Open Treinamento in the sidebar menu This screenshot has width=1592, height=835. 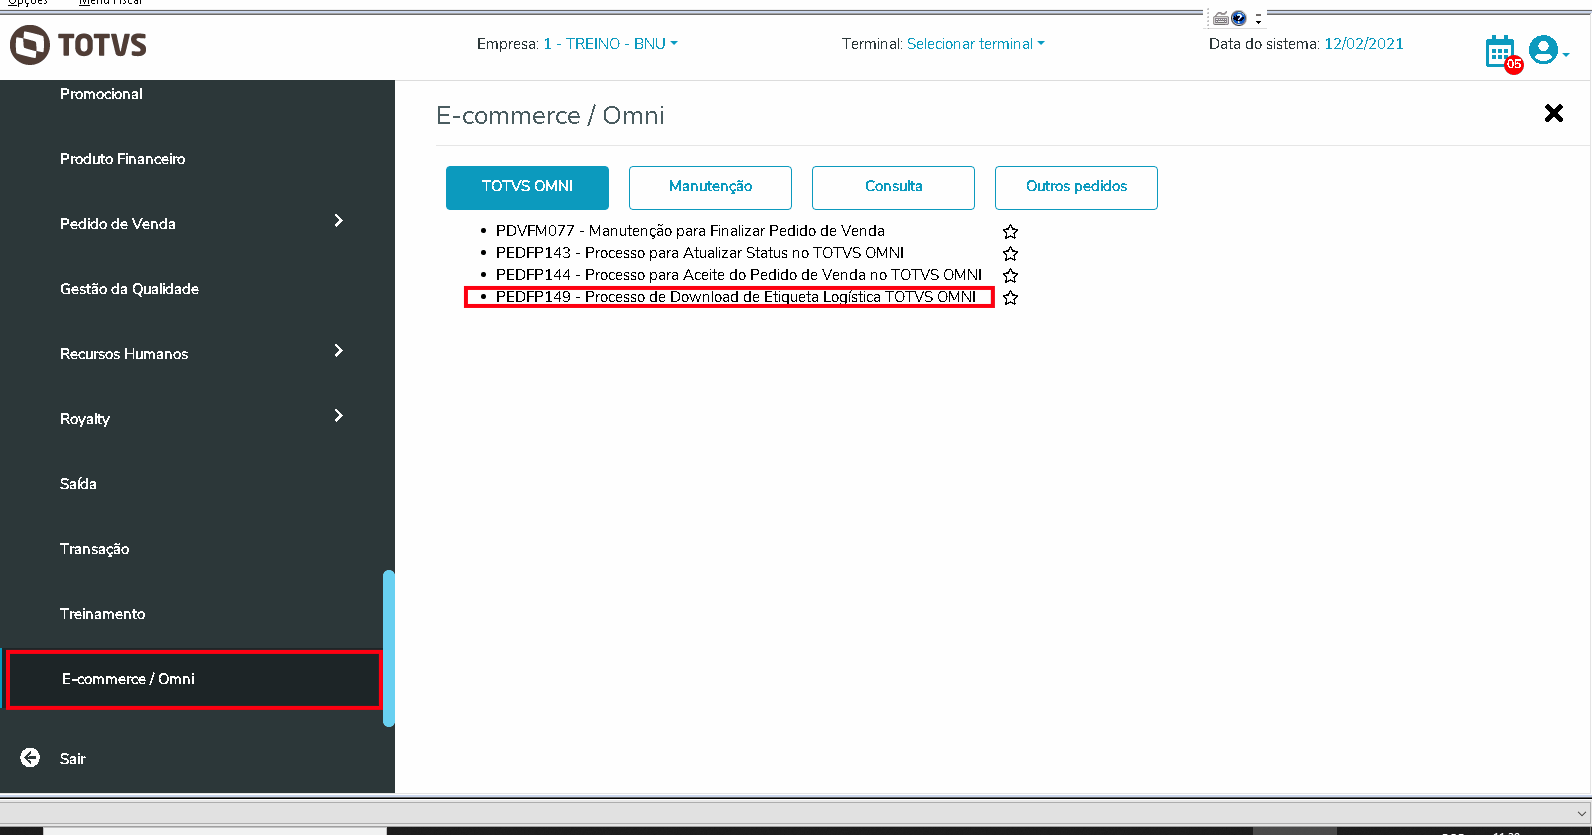coord(102,614)
